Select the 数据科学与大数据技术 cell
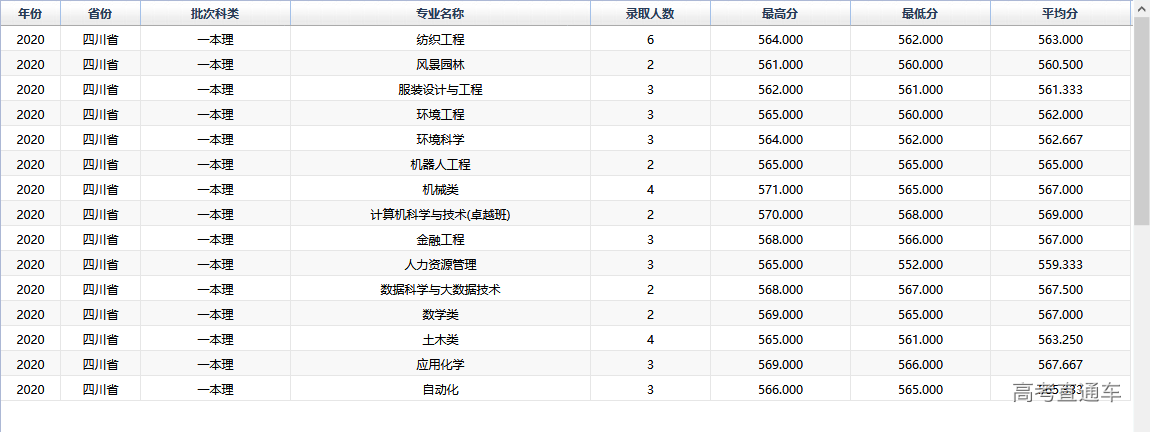Image resolution: width=1150 pixels, height=432 pixels. [x=440, y=290]
